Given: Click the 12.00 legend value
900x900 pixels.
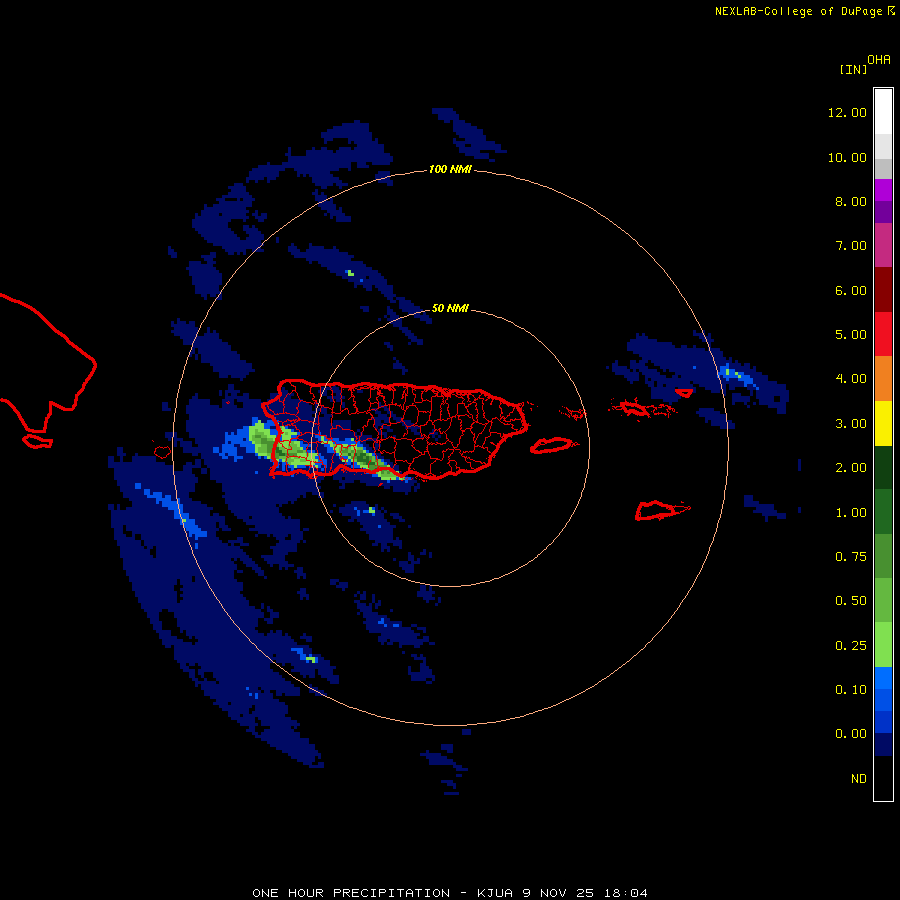Looking at the screenshot, I should (x=847, y=112).
